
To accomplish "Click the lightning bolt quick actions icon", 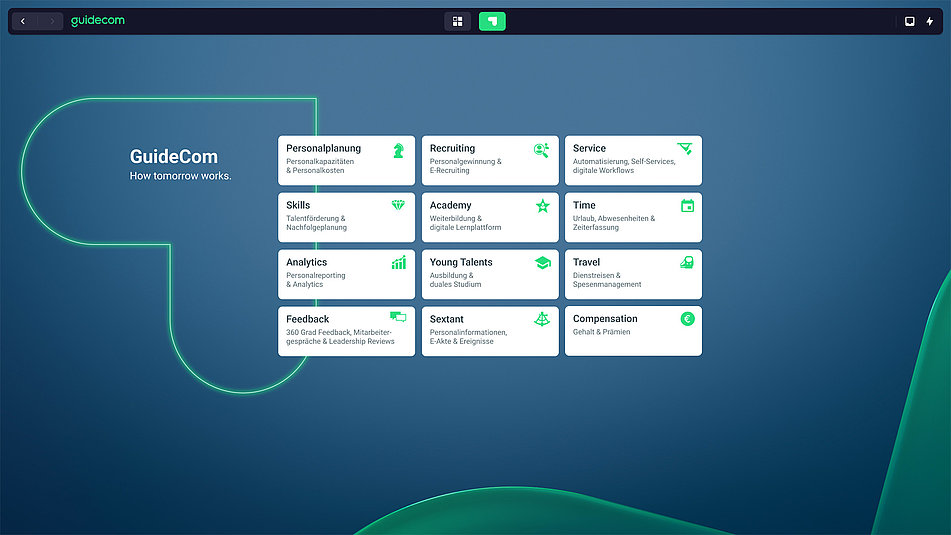I will click(x=930, y=21).
